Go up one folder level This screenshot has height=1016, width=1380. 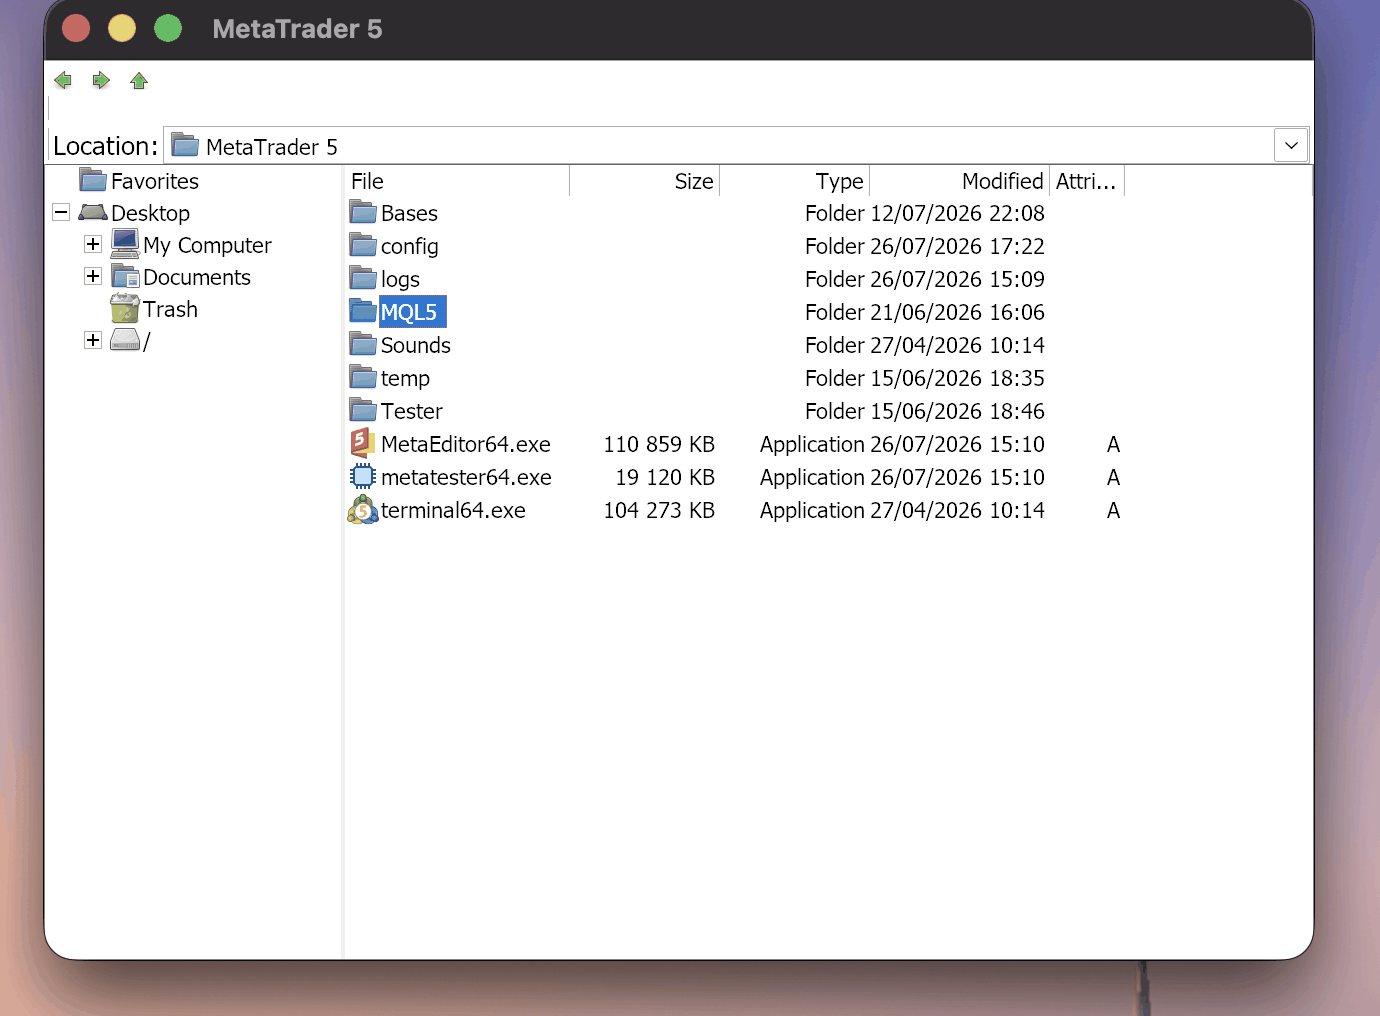(x=139, y=81)
